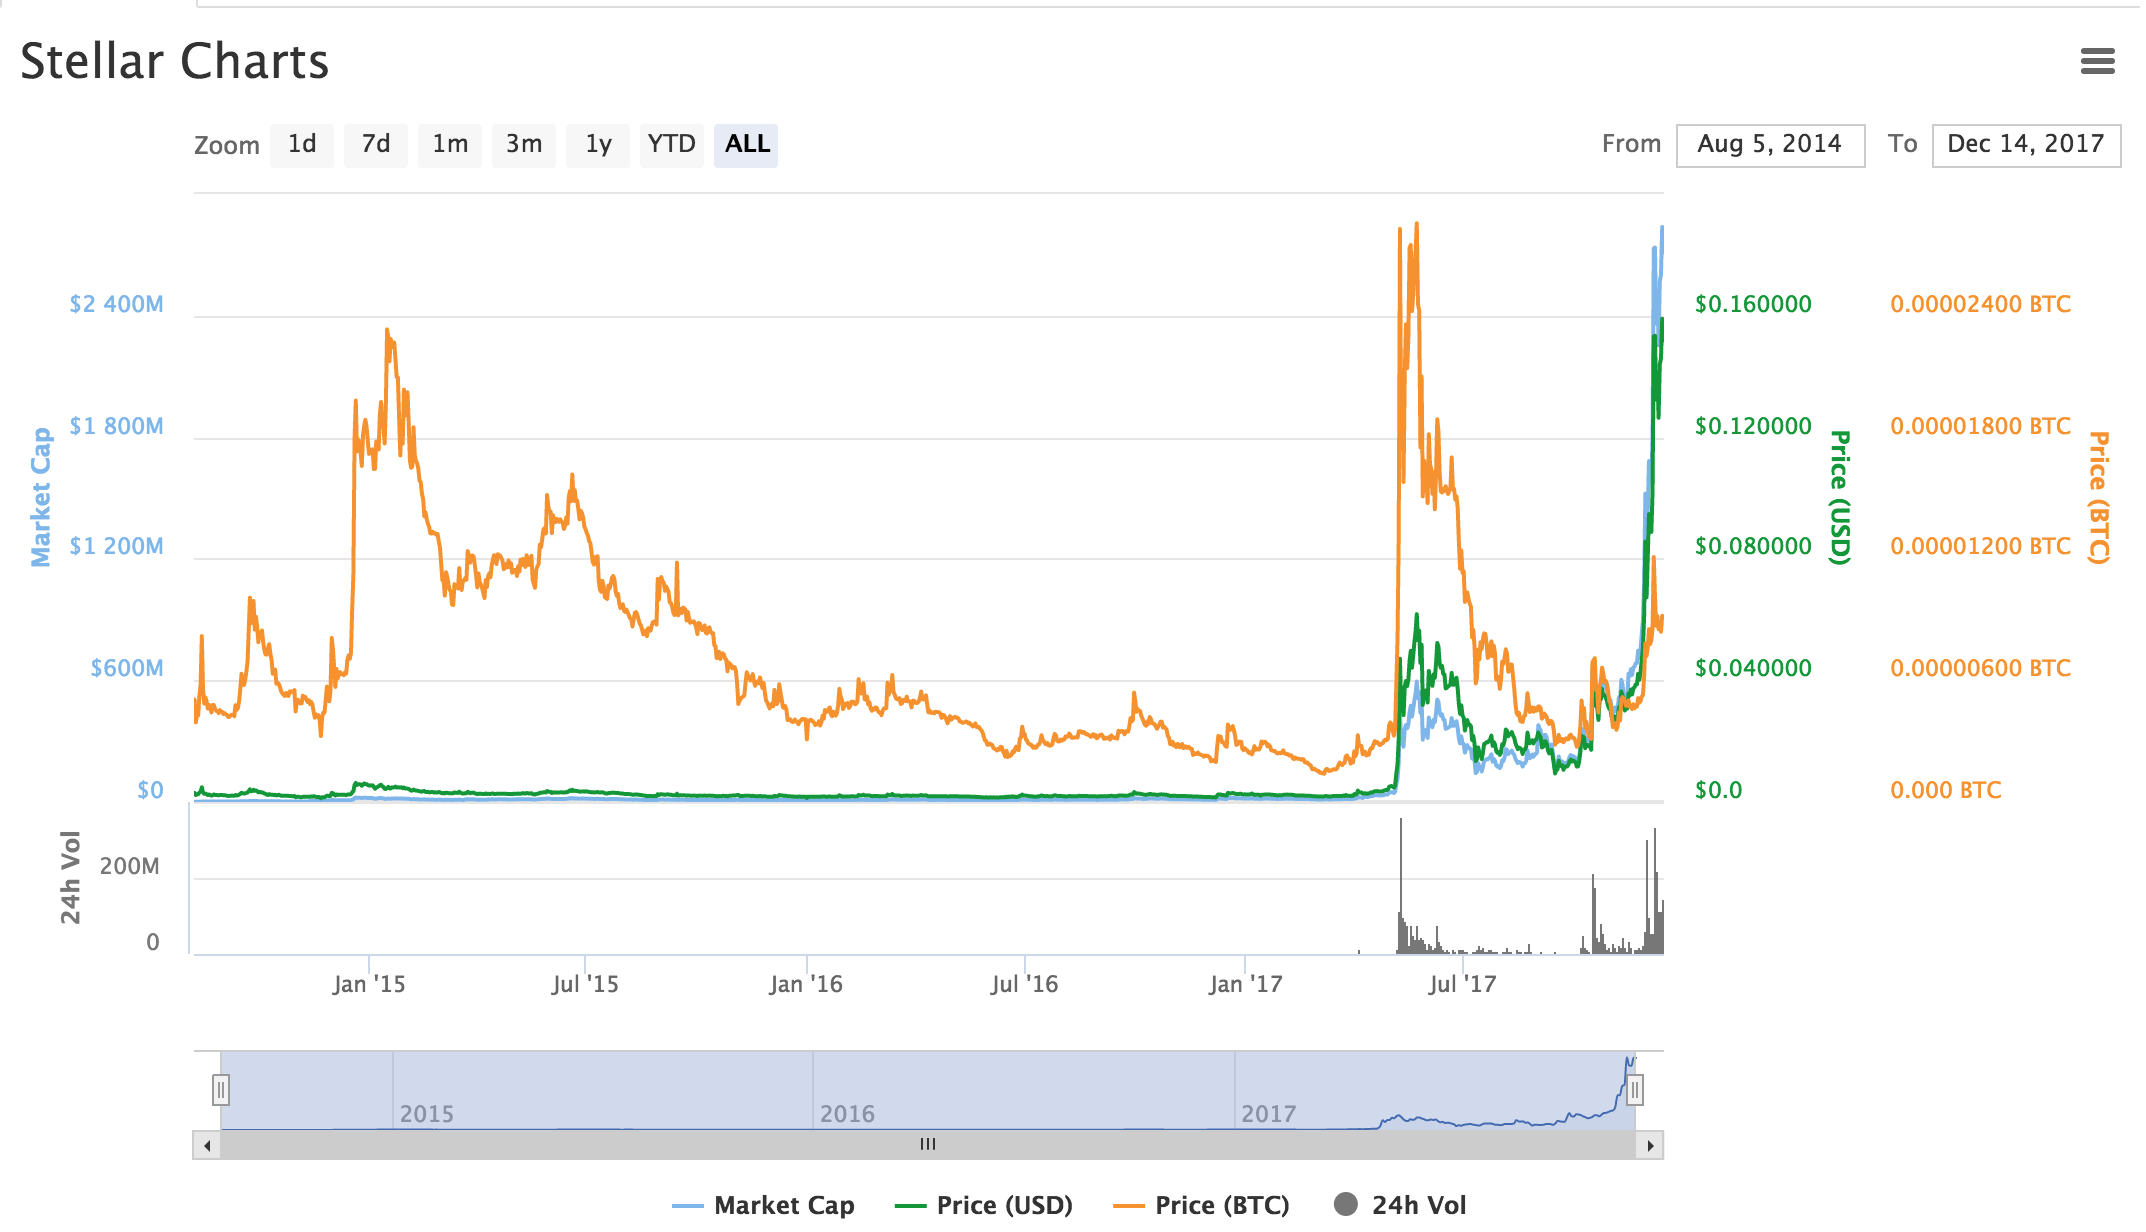Viewport: 2146px width, 1232px height.
Task: Click the scrollbar left arrow
Action: 207,1145
